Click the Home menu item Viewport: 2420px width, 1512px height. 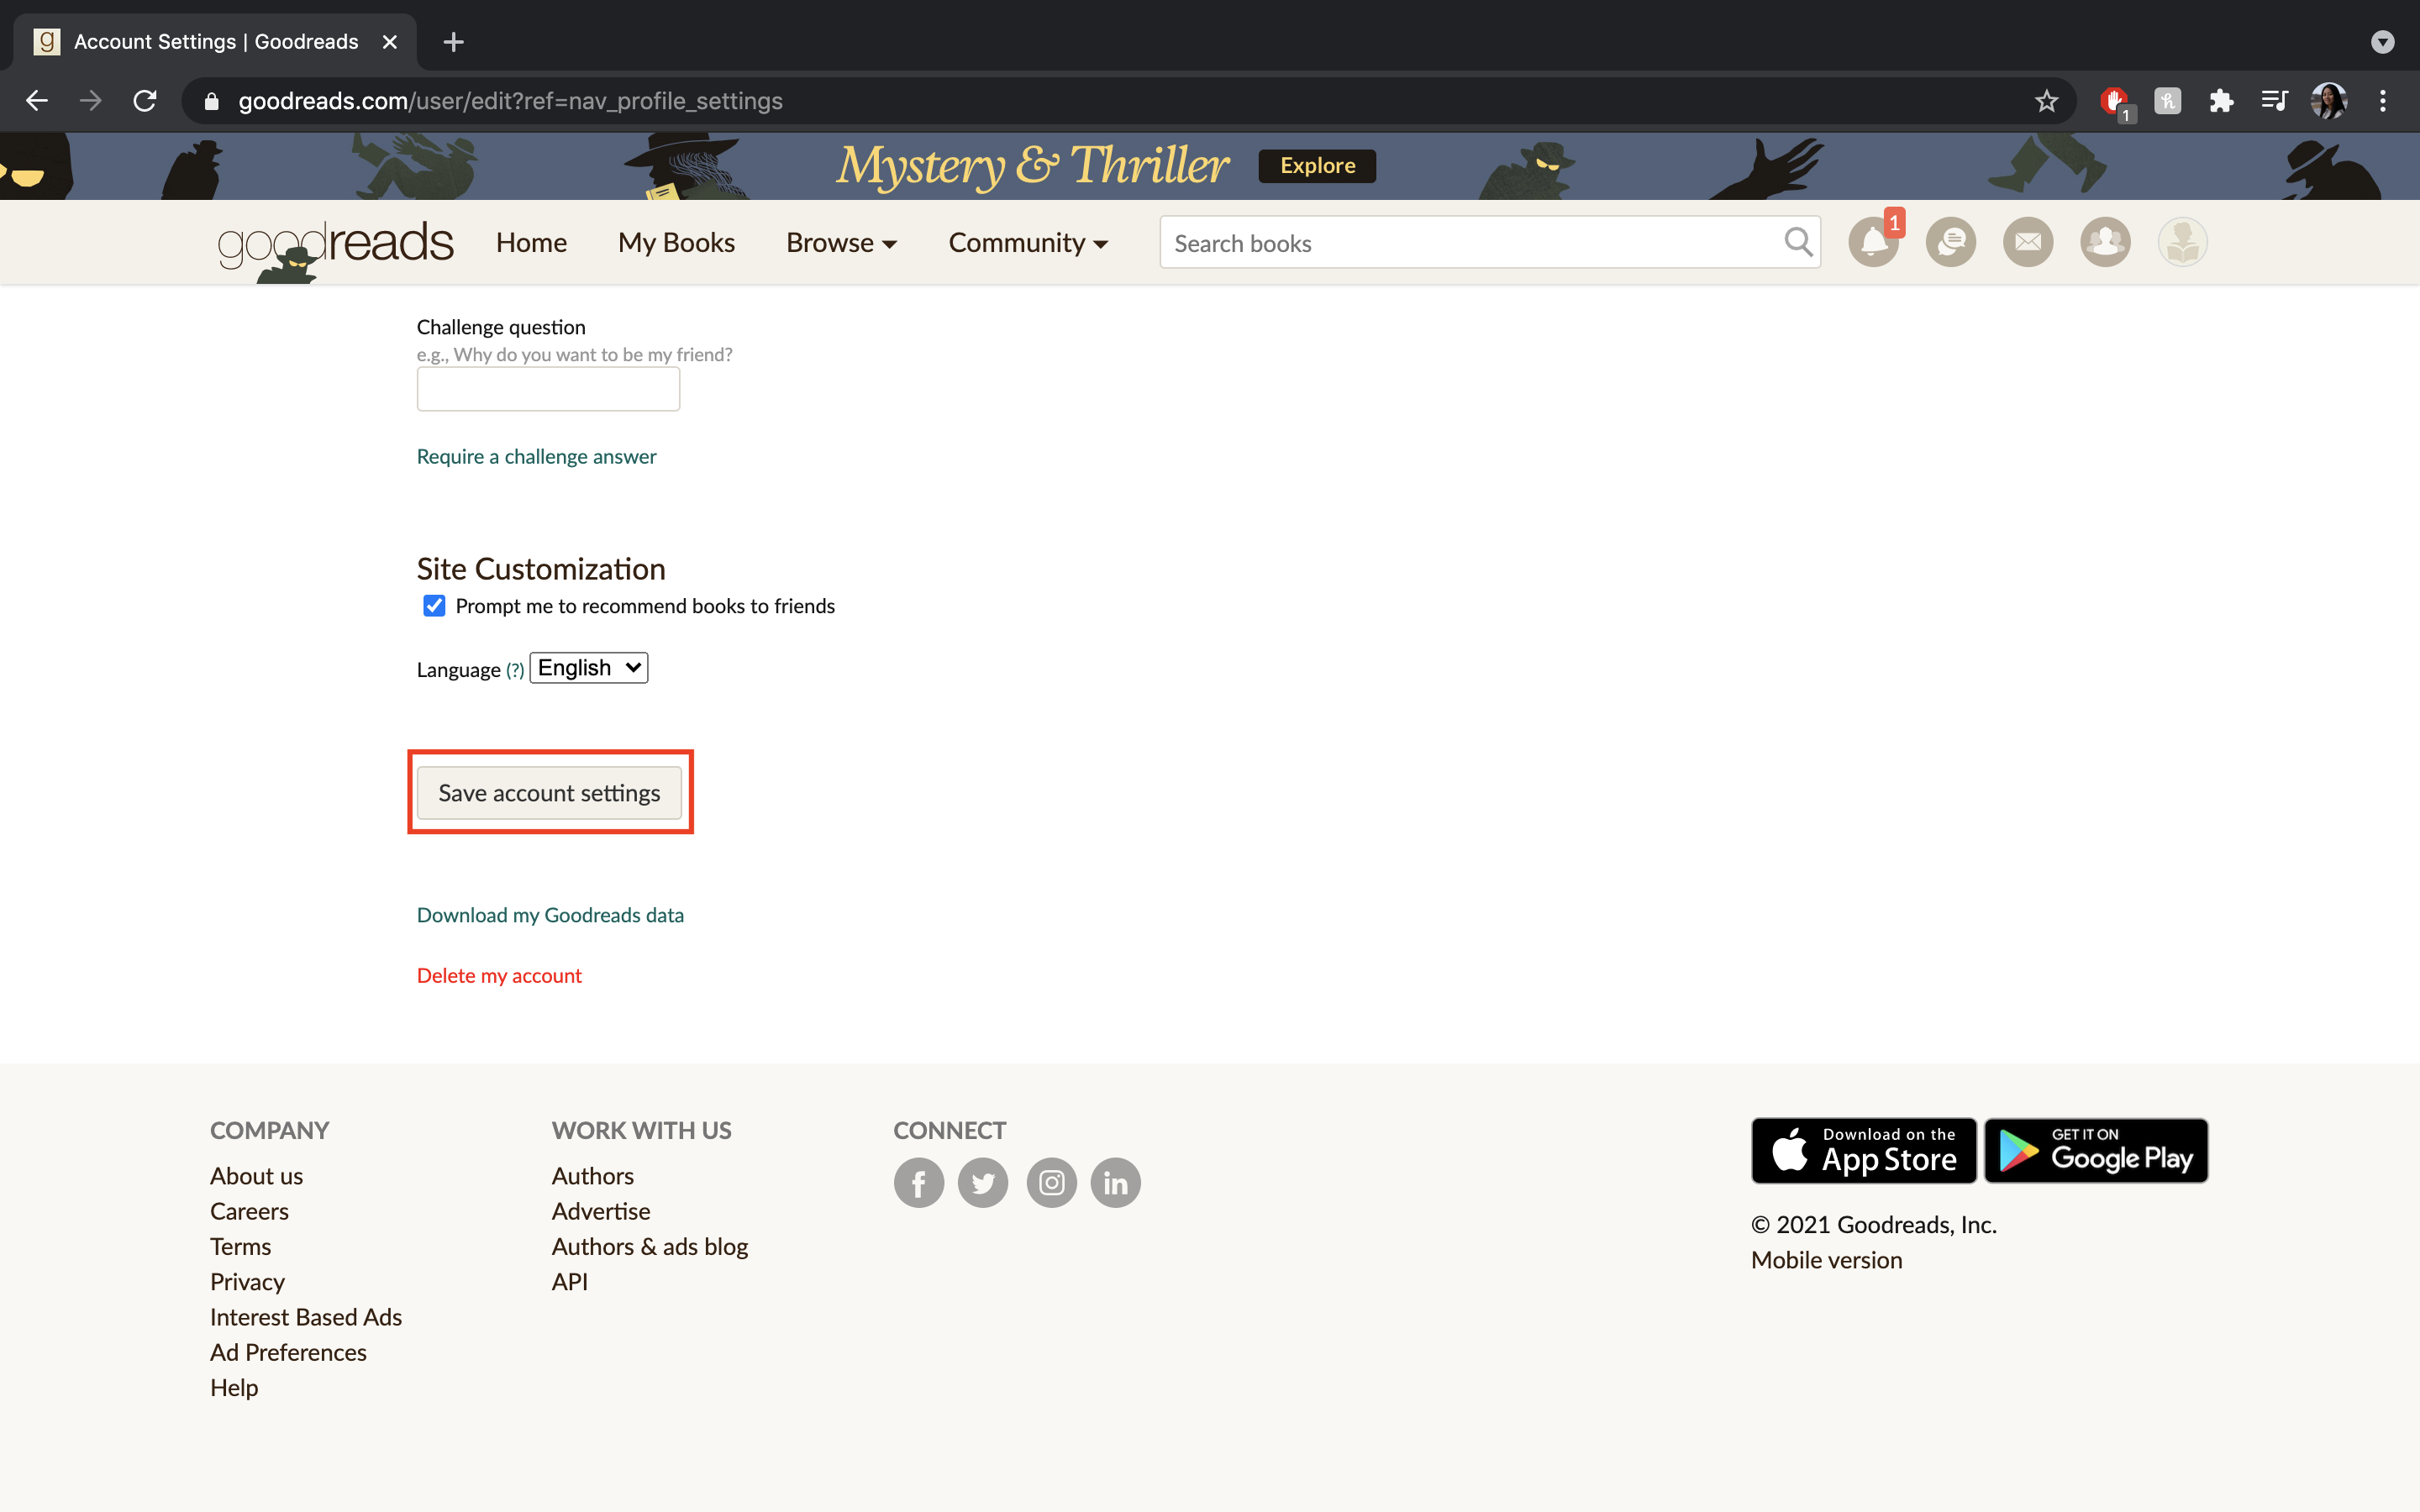click(531, 242)
